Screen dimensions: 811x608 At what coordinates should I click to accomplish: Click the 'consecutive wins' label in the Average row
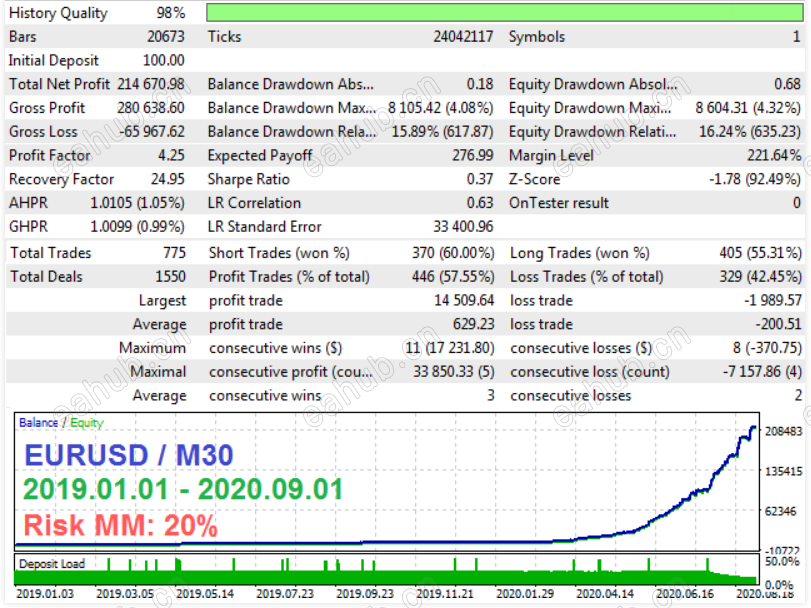[265, 396]
